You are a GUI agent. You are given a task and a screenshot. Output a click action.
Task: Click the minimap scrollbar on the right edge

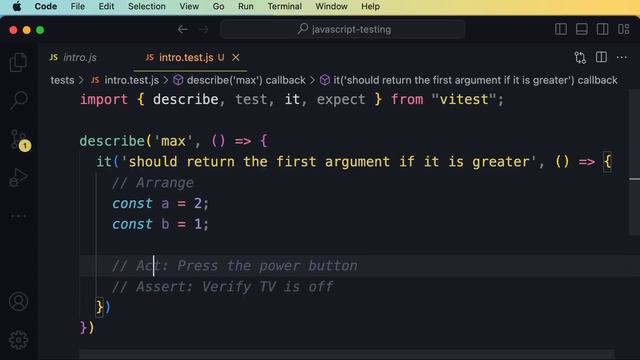634,162
